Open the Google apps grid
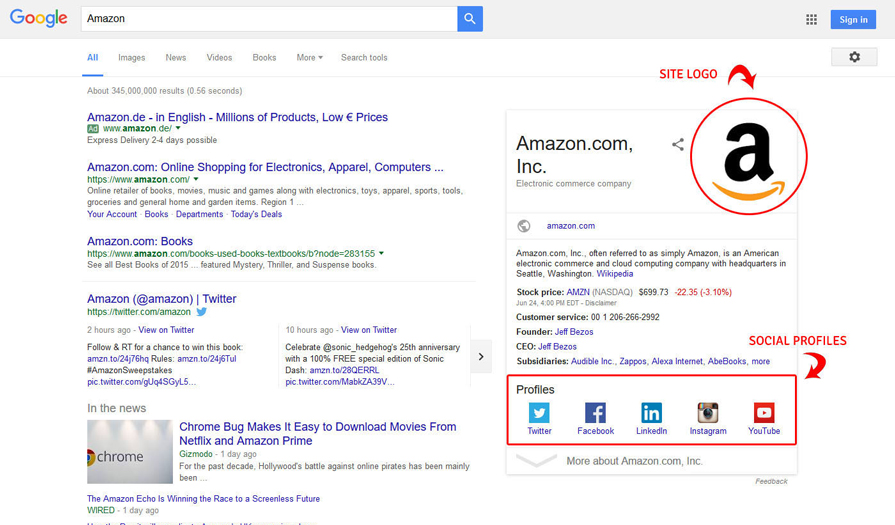This screenshot has width=895, height=525. coord(811,19)
